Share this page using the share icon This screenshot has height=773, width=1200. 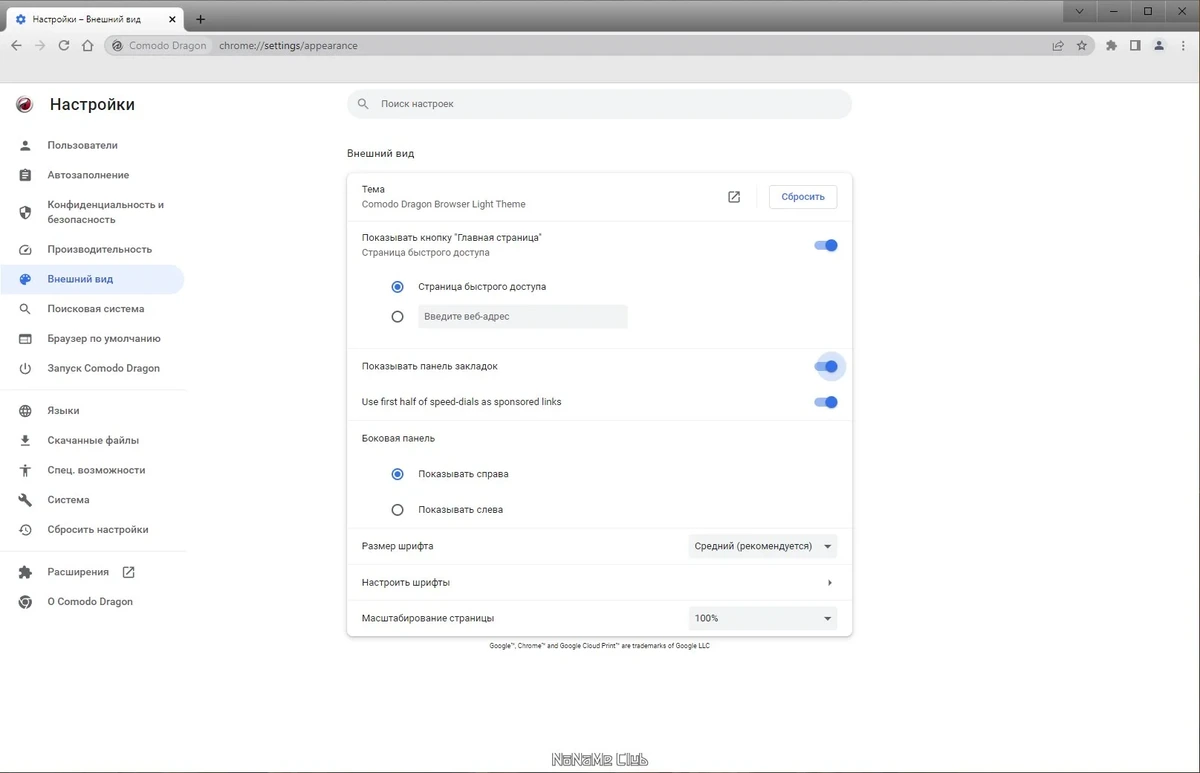tap(1057, 45)
